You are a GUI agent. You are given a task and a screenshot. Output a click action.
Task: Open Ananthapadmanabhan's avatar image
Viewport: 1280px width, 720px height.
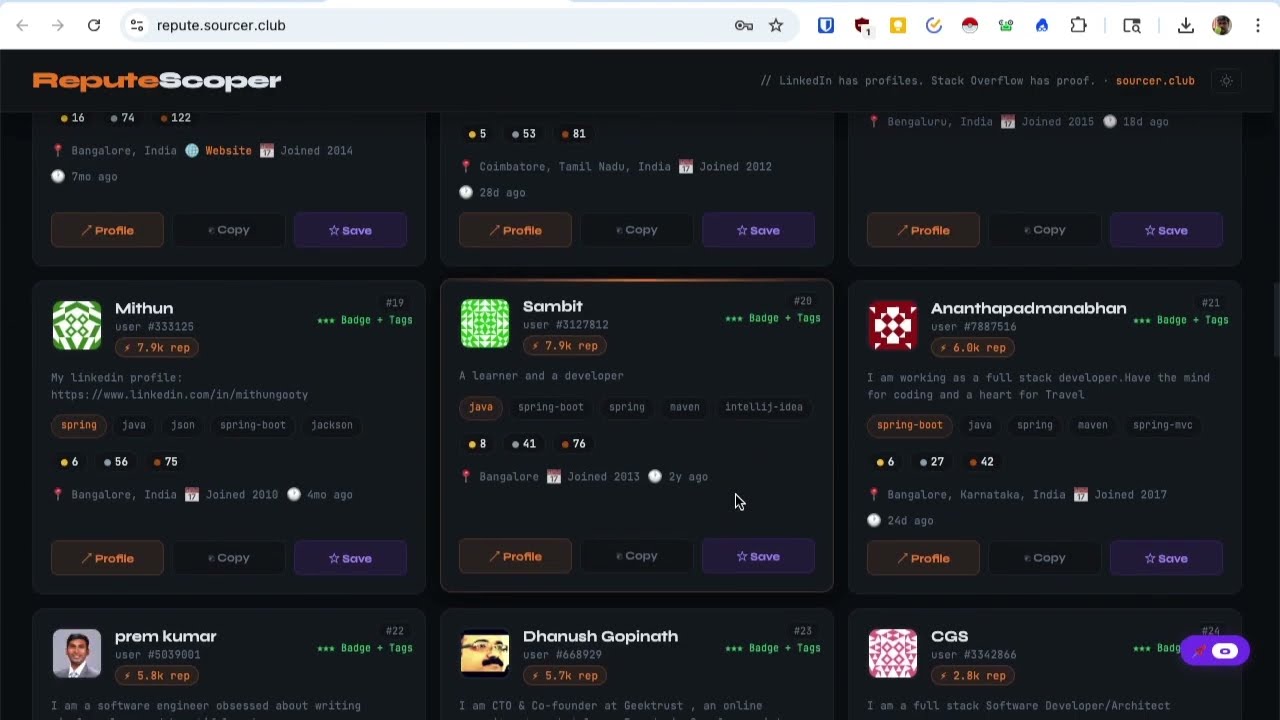click(893, 325)
